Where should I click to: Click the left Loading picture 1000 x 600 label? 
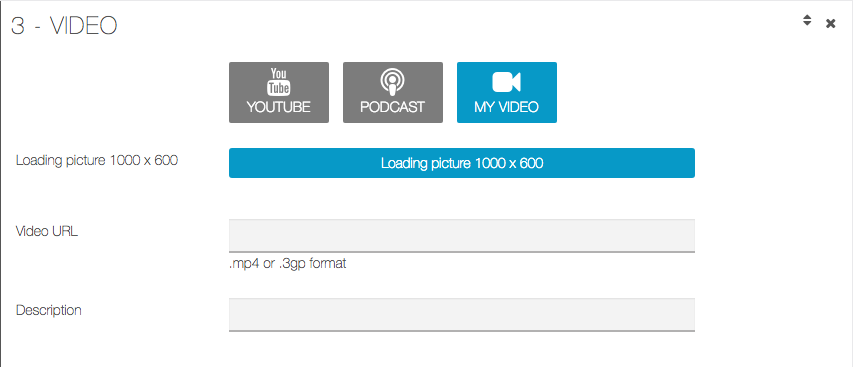pyautogui.click(x=97, y=160)
